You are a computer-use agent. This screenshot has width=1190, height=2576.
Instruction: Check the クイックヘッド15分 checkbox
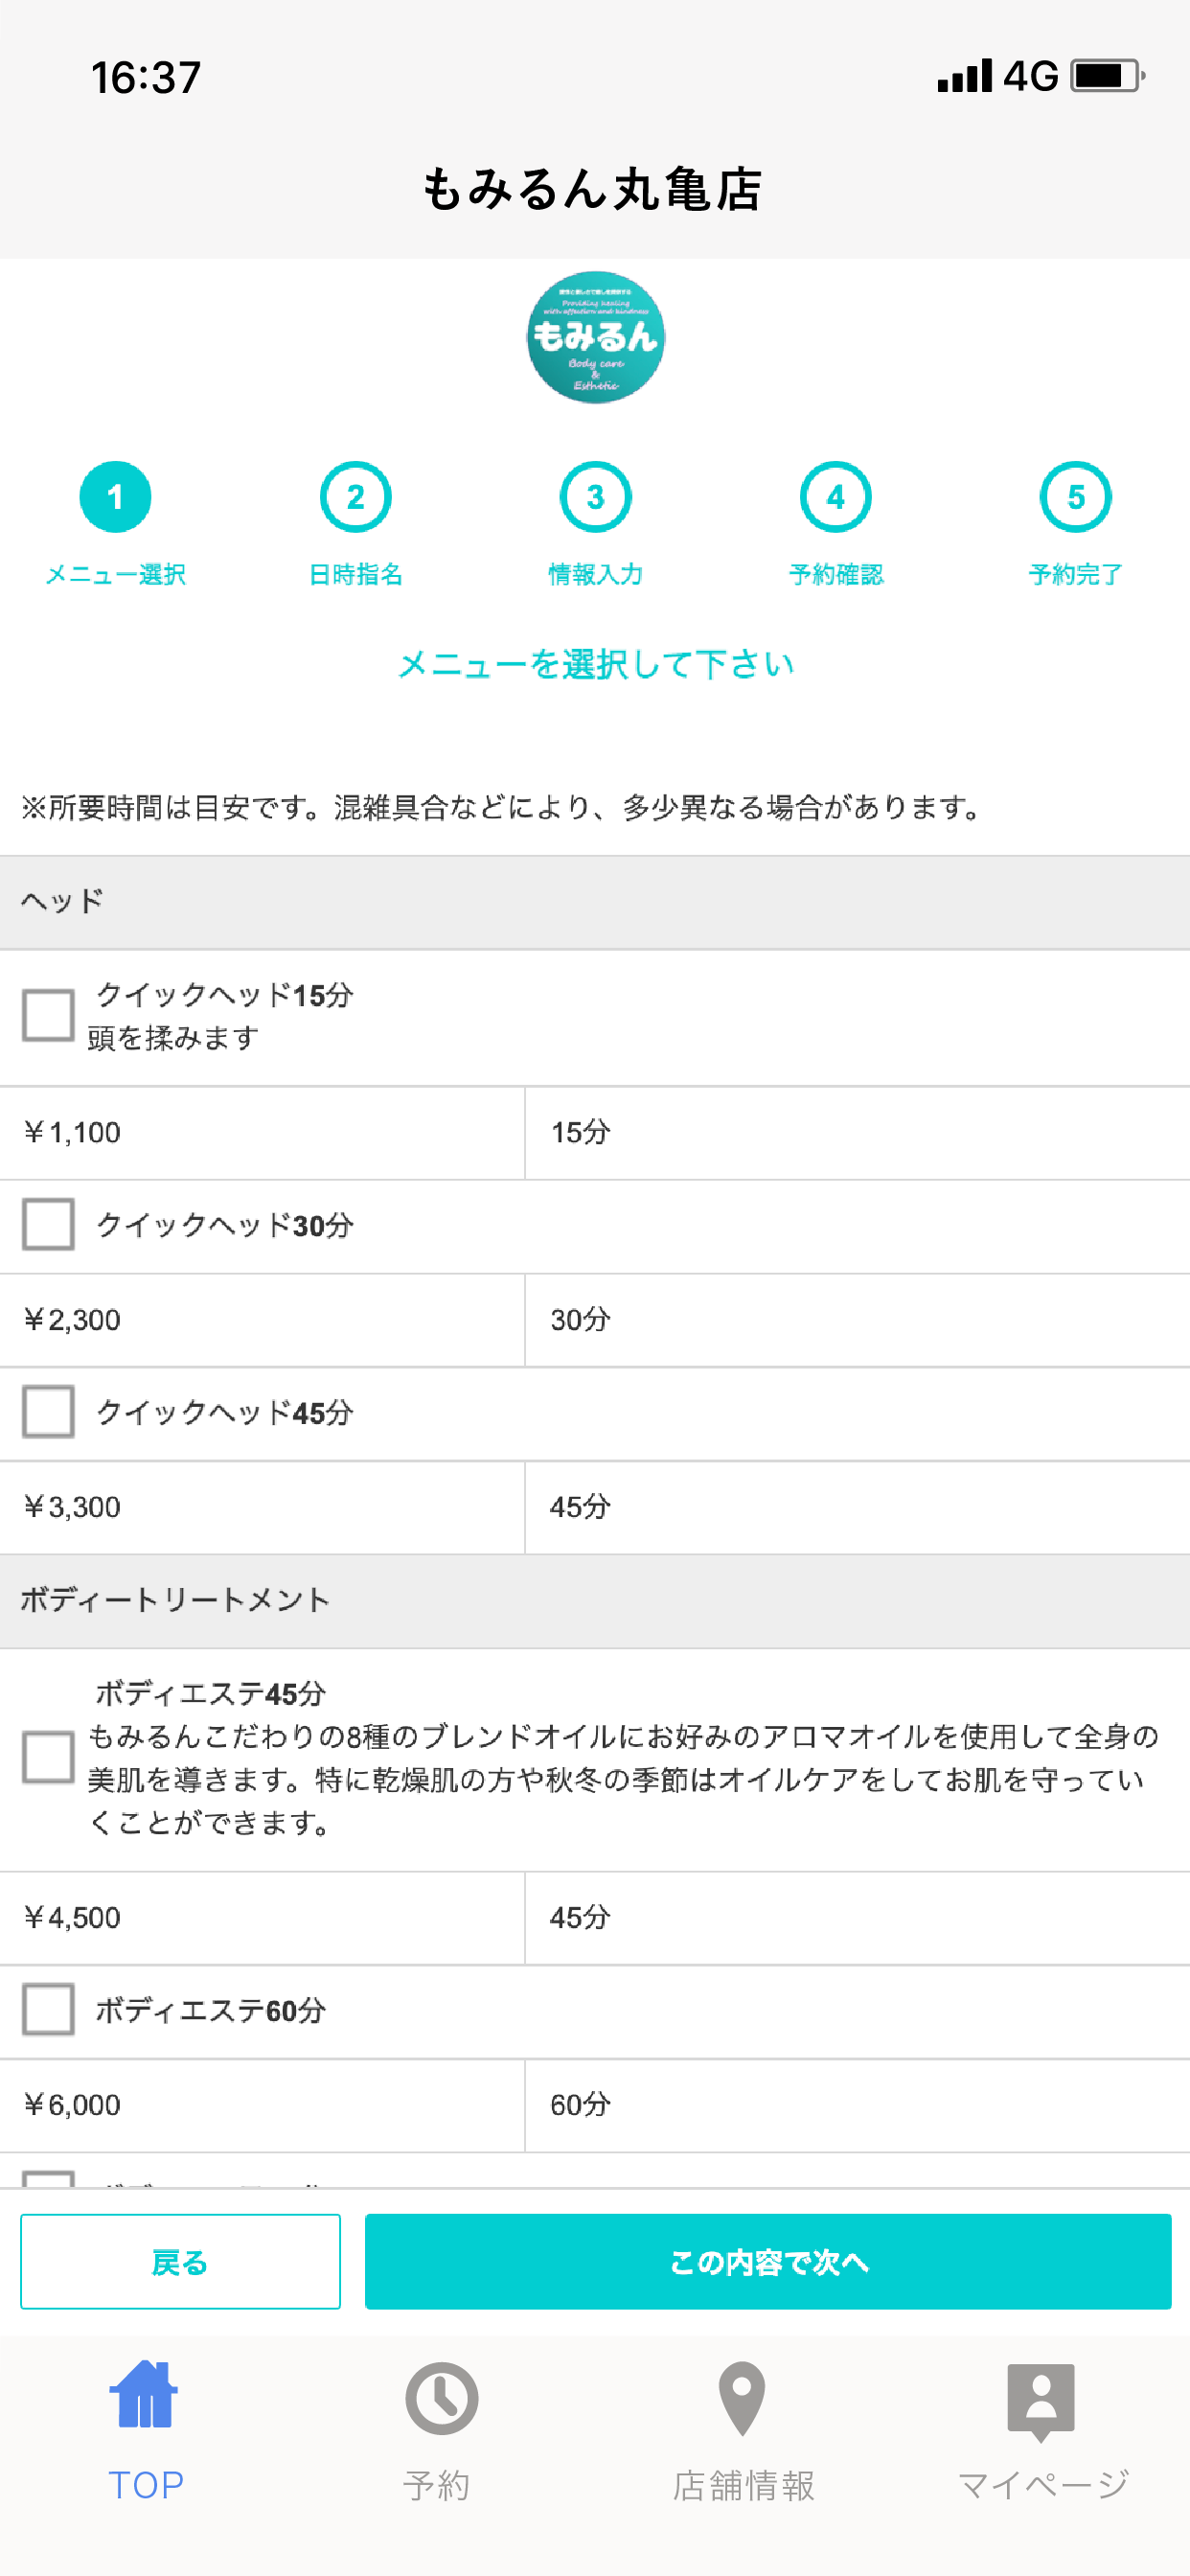[x=48, y=1015]
